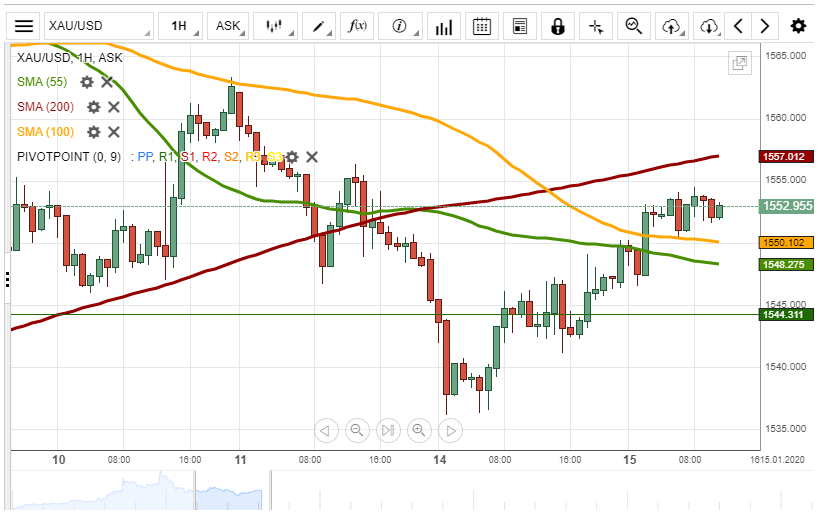Click the 15 date label on time axis
Viewport: 818px width, 512px height.
pyautogui.click(x=630, y=460)
